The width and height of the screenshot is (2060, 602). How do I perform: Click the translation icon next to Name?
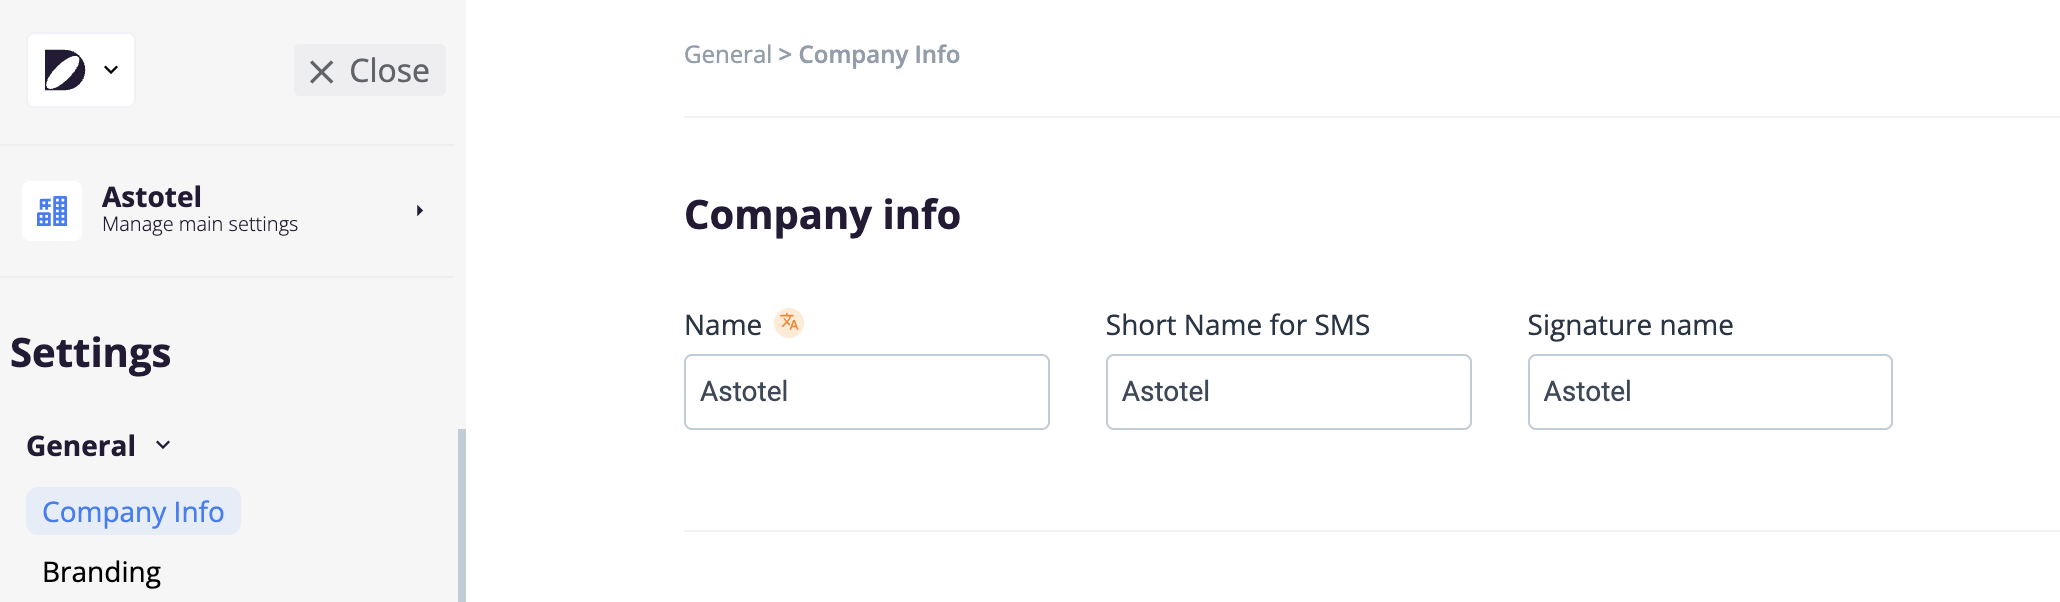pos(789,323)
